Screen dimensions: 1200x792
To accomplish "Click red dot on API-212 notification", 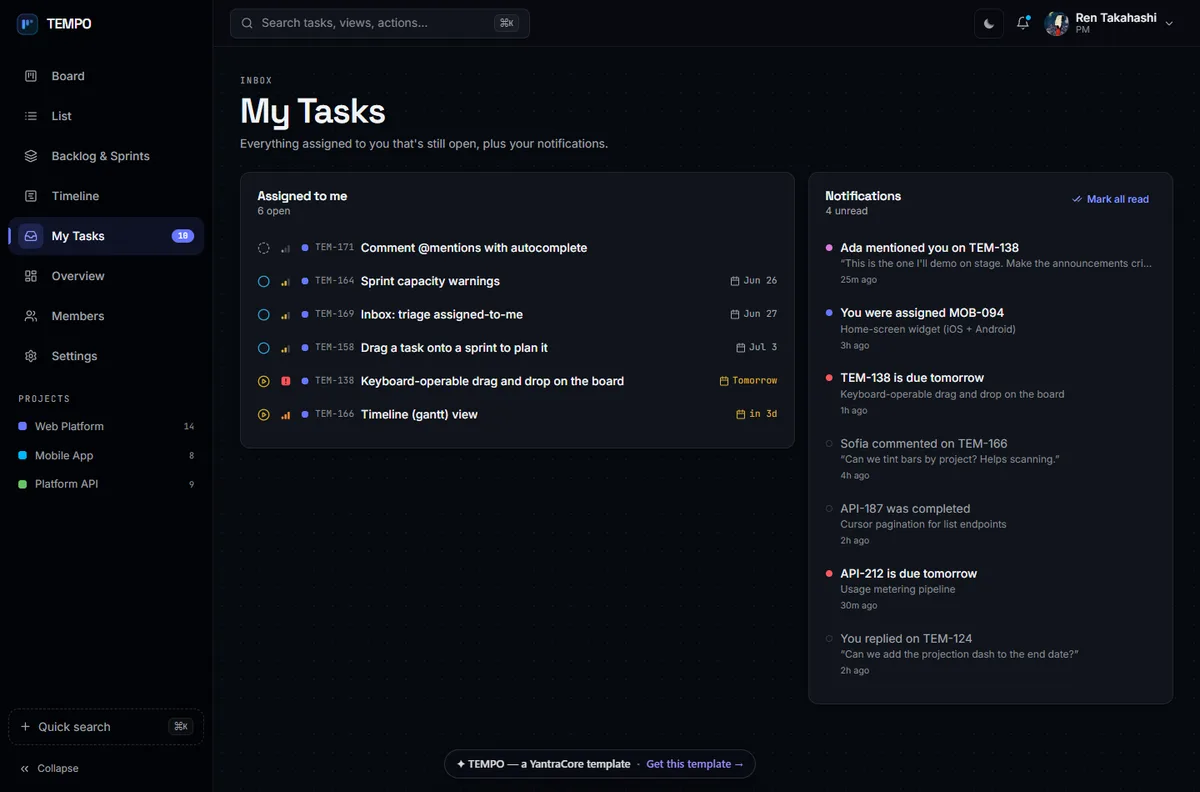I will click(x=829, y=573).
